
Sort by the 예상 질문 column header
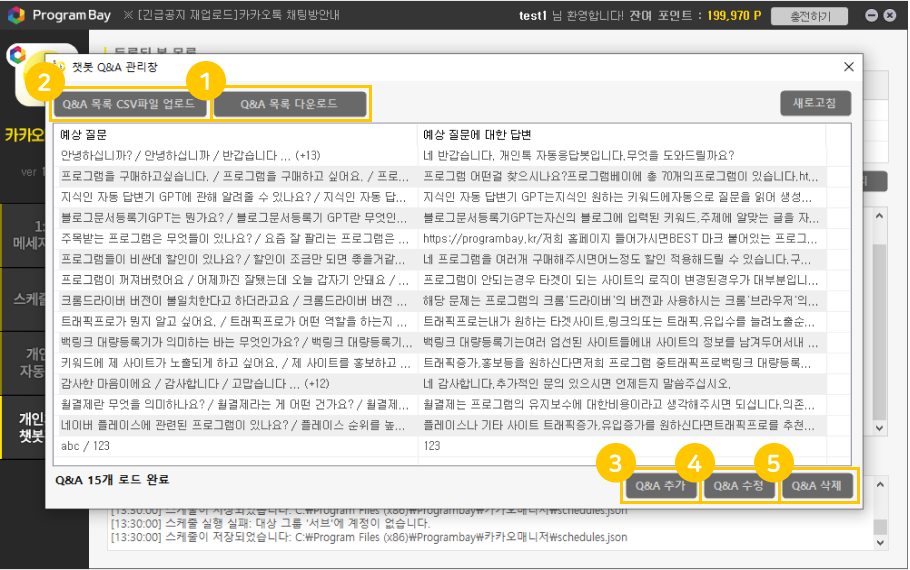(x=235, y=134)
